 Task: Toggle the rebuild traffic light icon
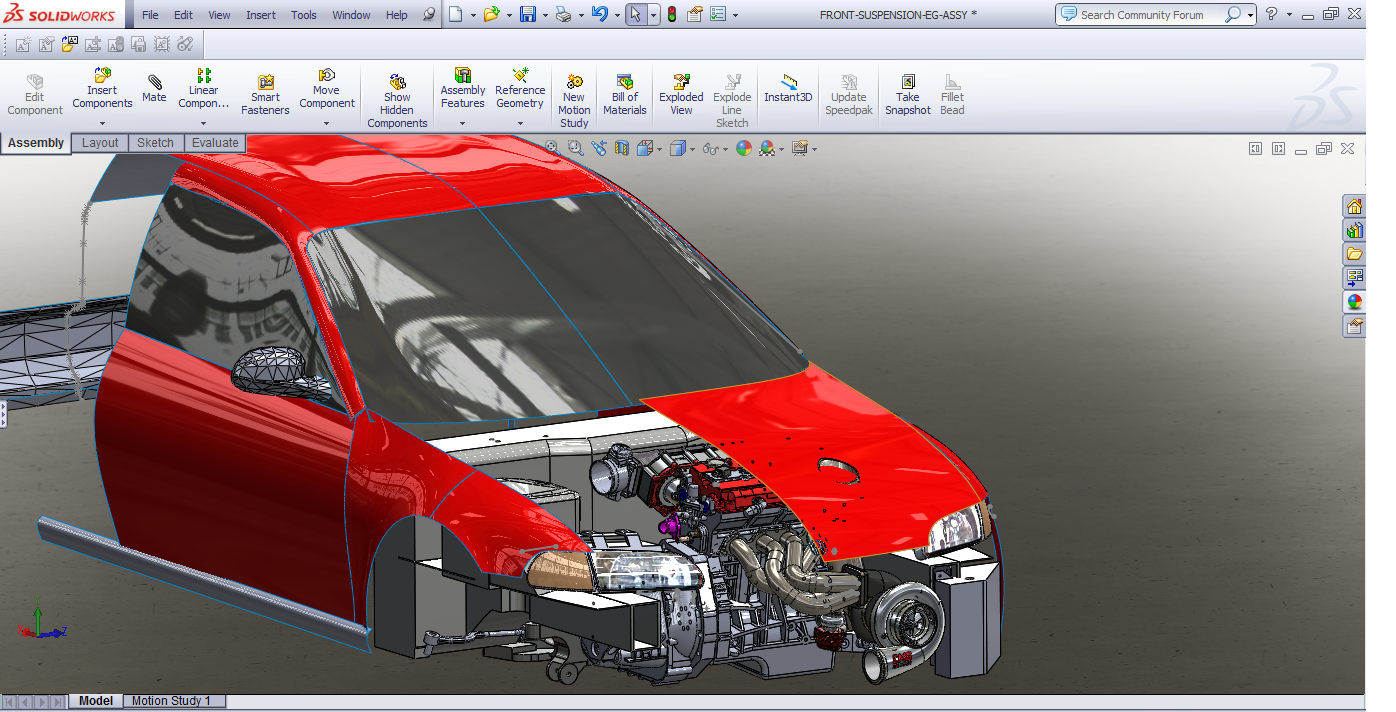671,15
